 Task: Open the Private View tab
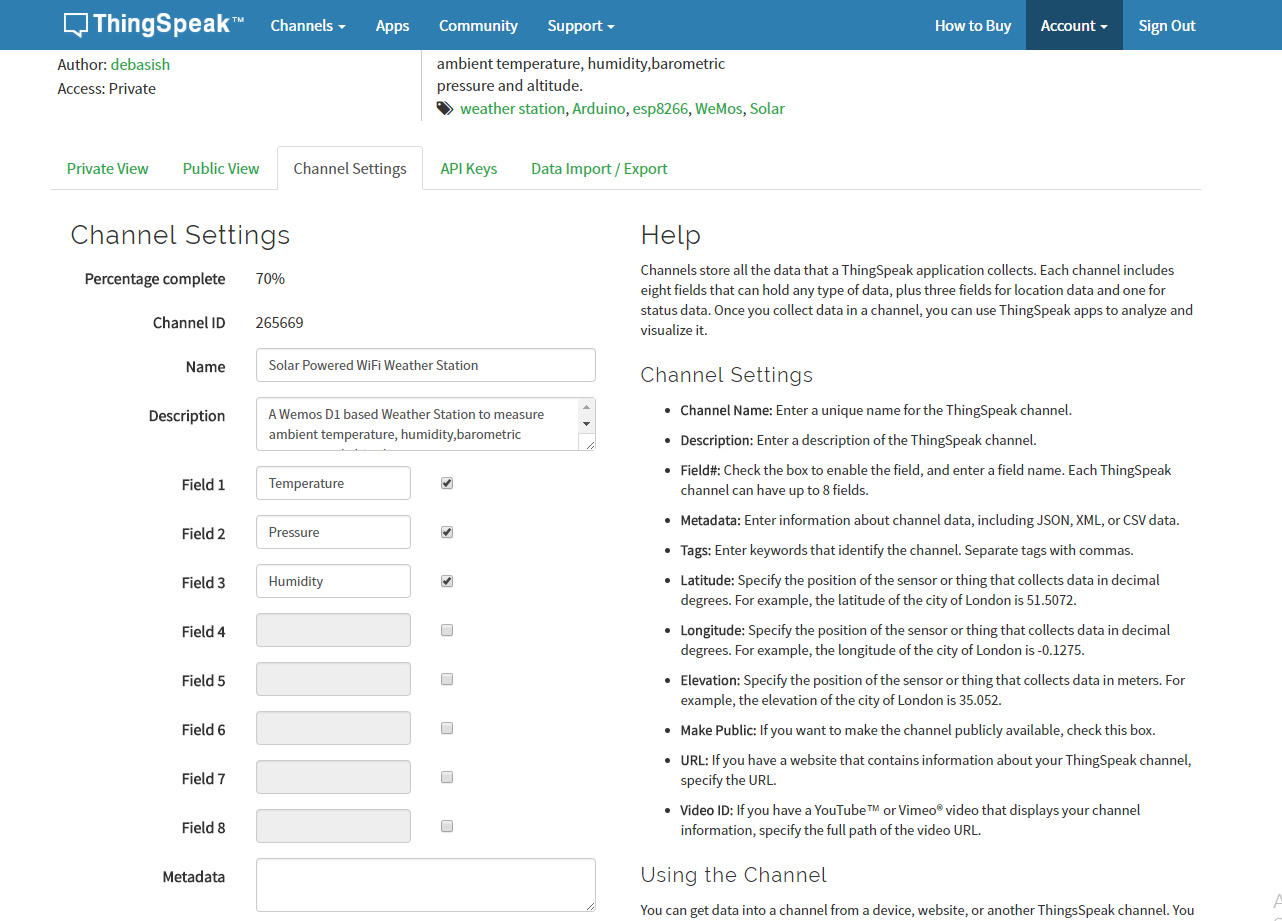(x=107, y=169)
